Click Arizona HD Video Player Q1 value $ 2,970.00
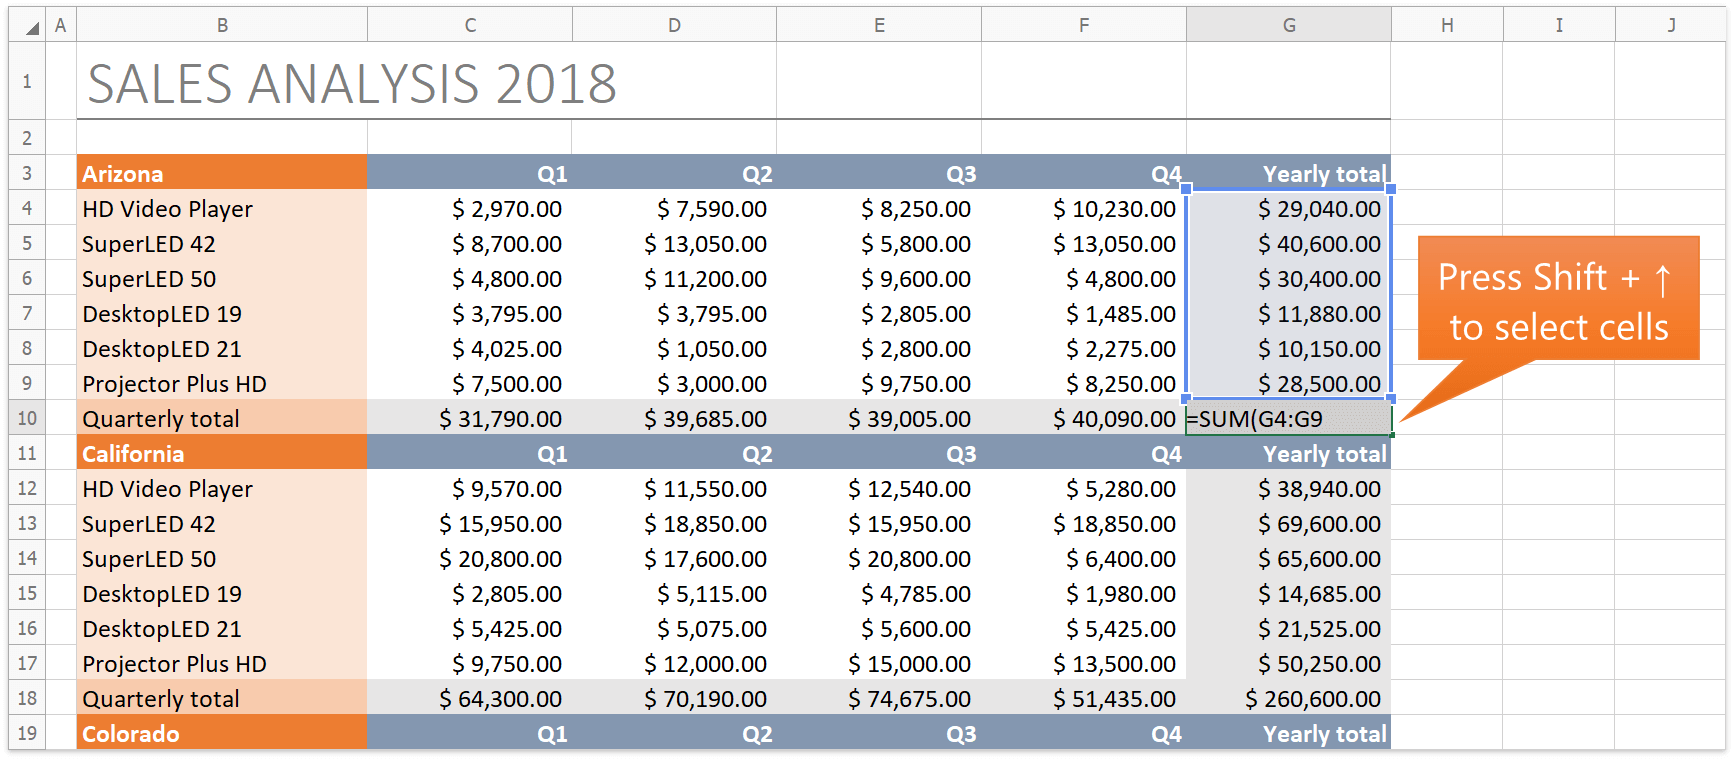Image resolution: width=1734 pixels, height=760 pixels. (x=470, y=209)
